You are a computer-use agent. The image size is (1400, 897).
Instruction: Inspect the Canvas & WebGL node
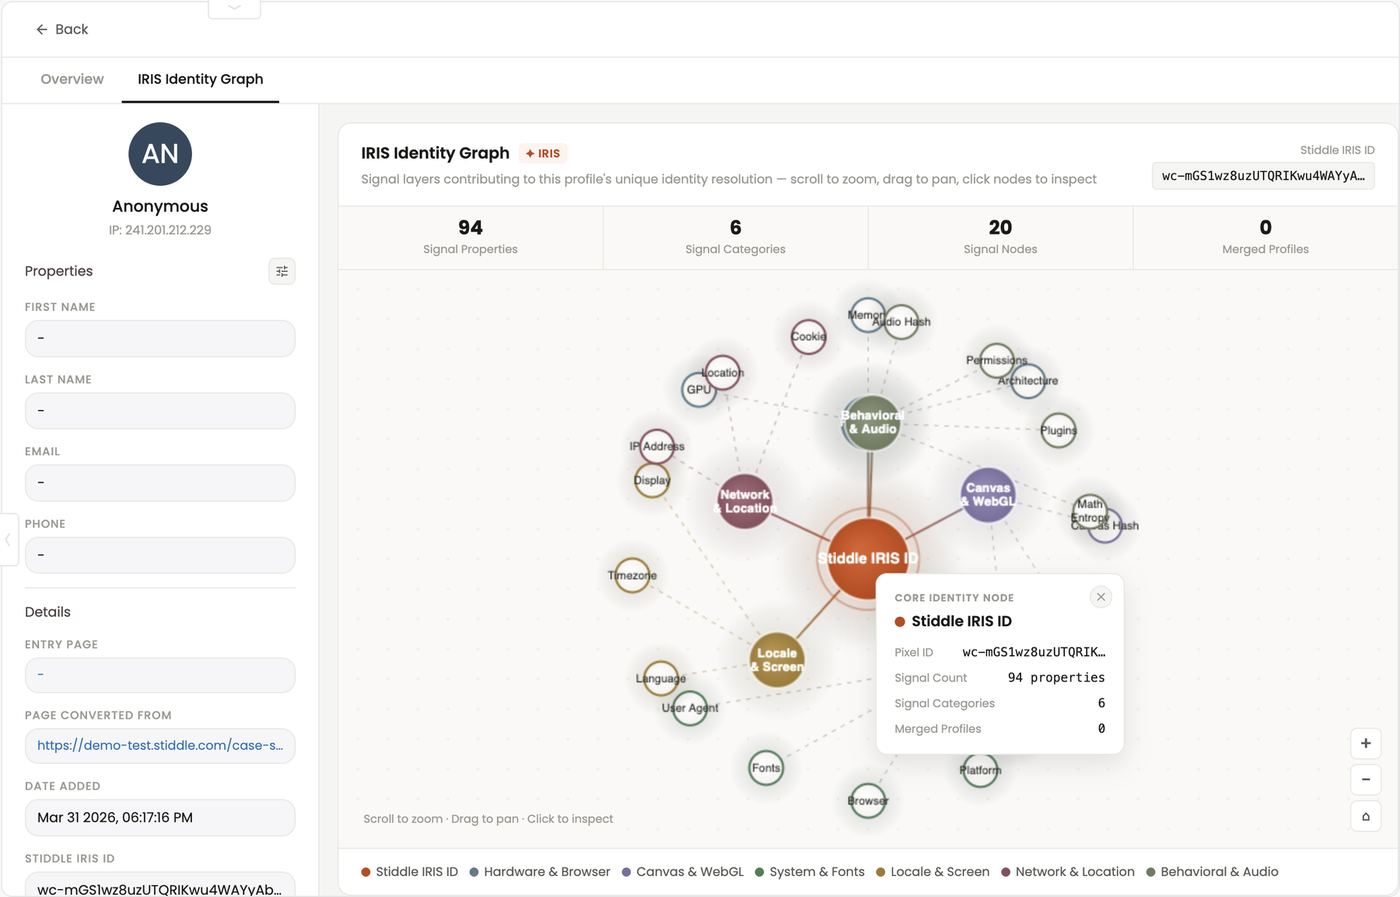[988, 494]
